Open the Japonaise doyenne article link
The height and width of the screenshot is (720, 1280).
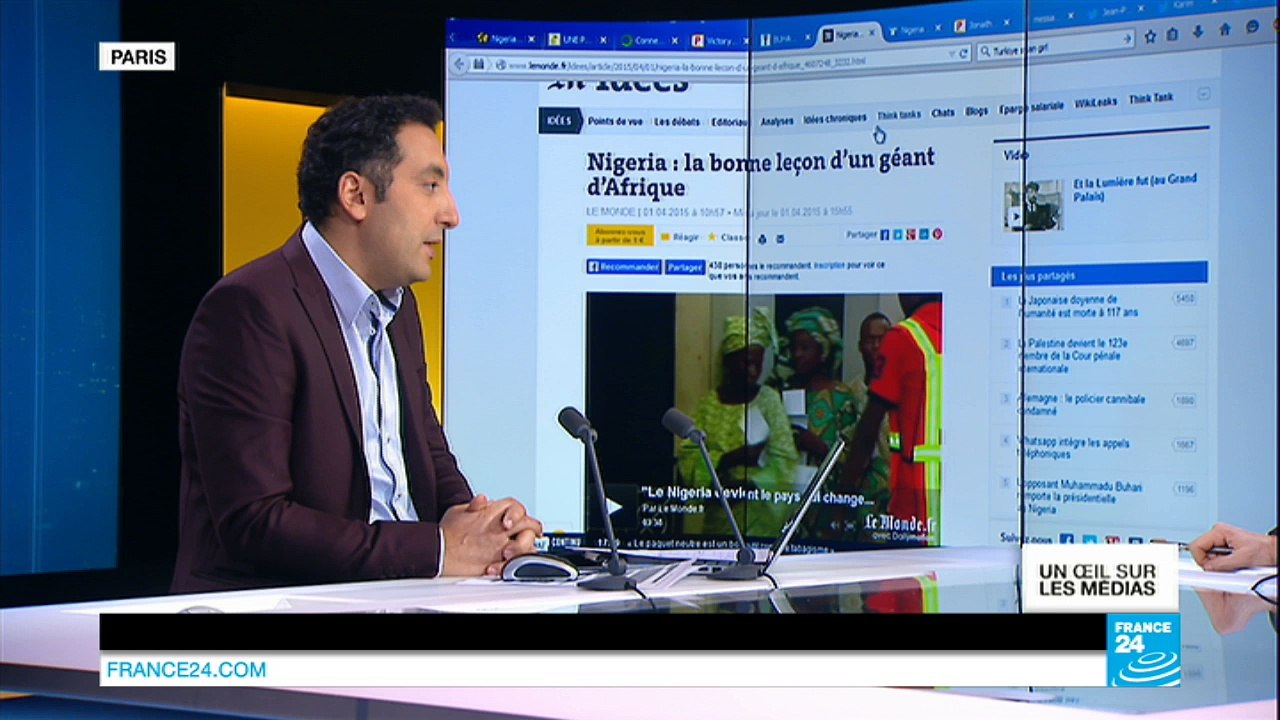pos(1077,305)
